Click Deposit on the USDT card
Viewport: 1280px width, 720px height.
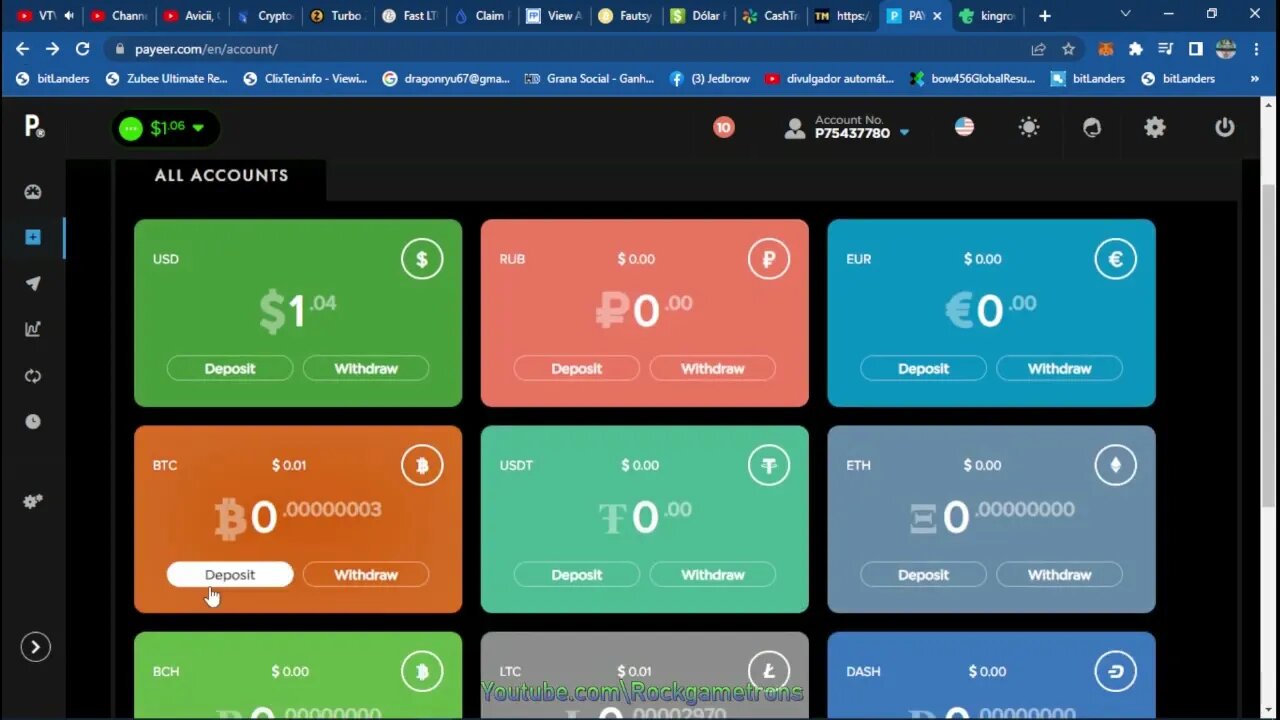pyautogui.click(x=577, y=574)
